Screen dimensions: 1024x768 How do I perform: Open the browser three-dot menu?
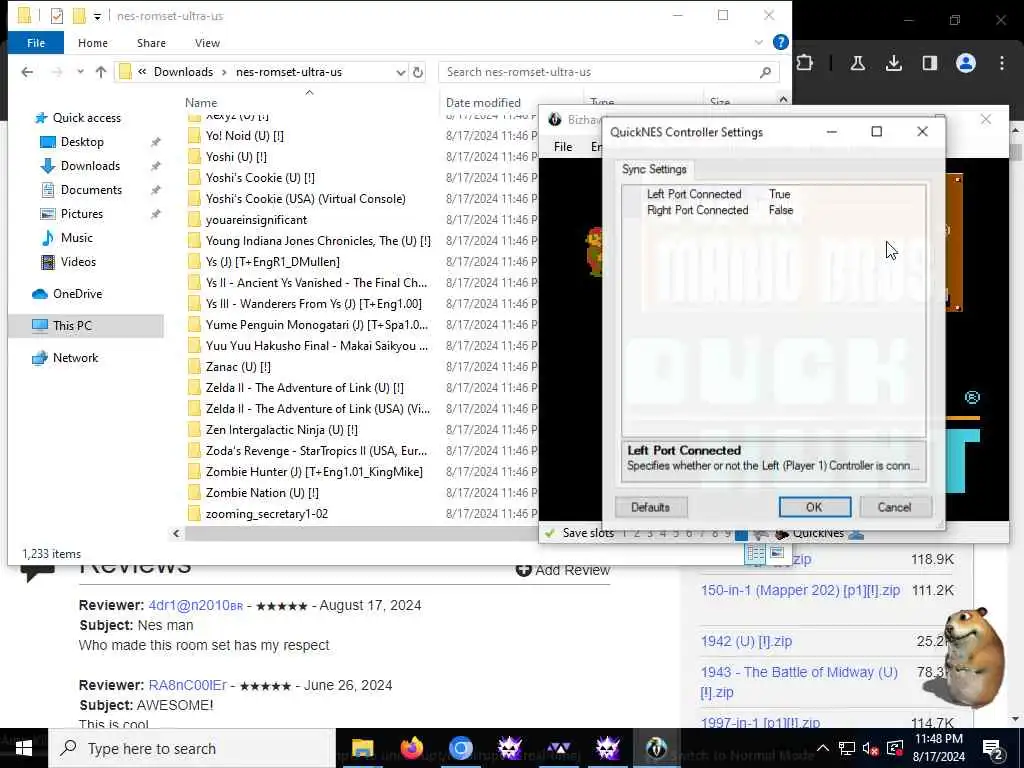1002,63
